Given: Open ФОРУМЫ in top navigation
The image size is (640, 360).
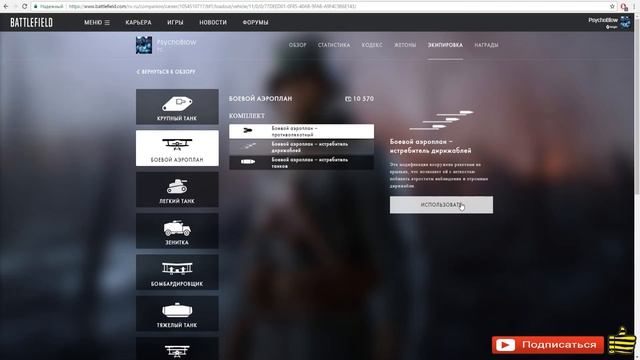Looking at the screenshot, I should point(255,22).
